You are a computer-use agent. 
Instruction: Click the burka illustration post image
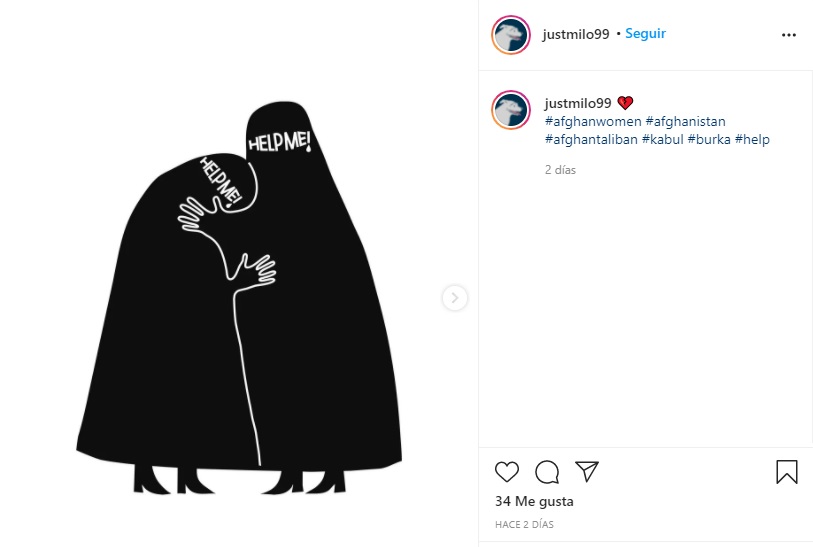coord(239,273)
